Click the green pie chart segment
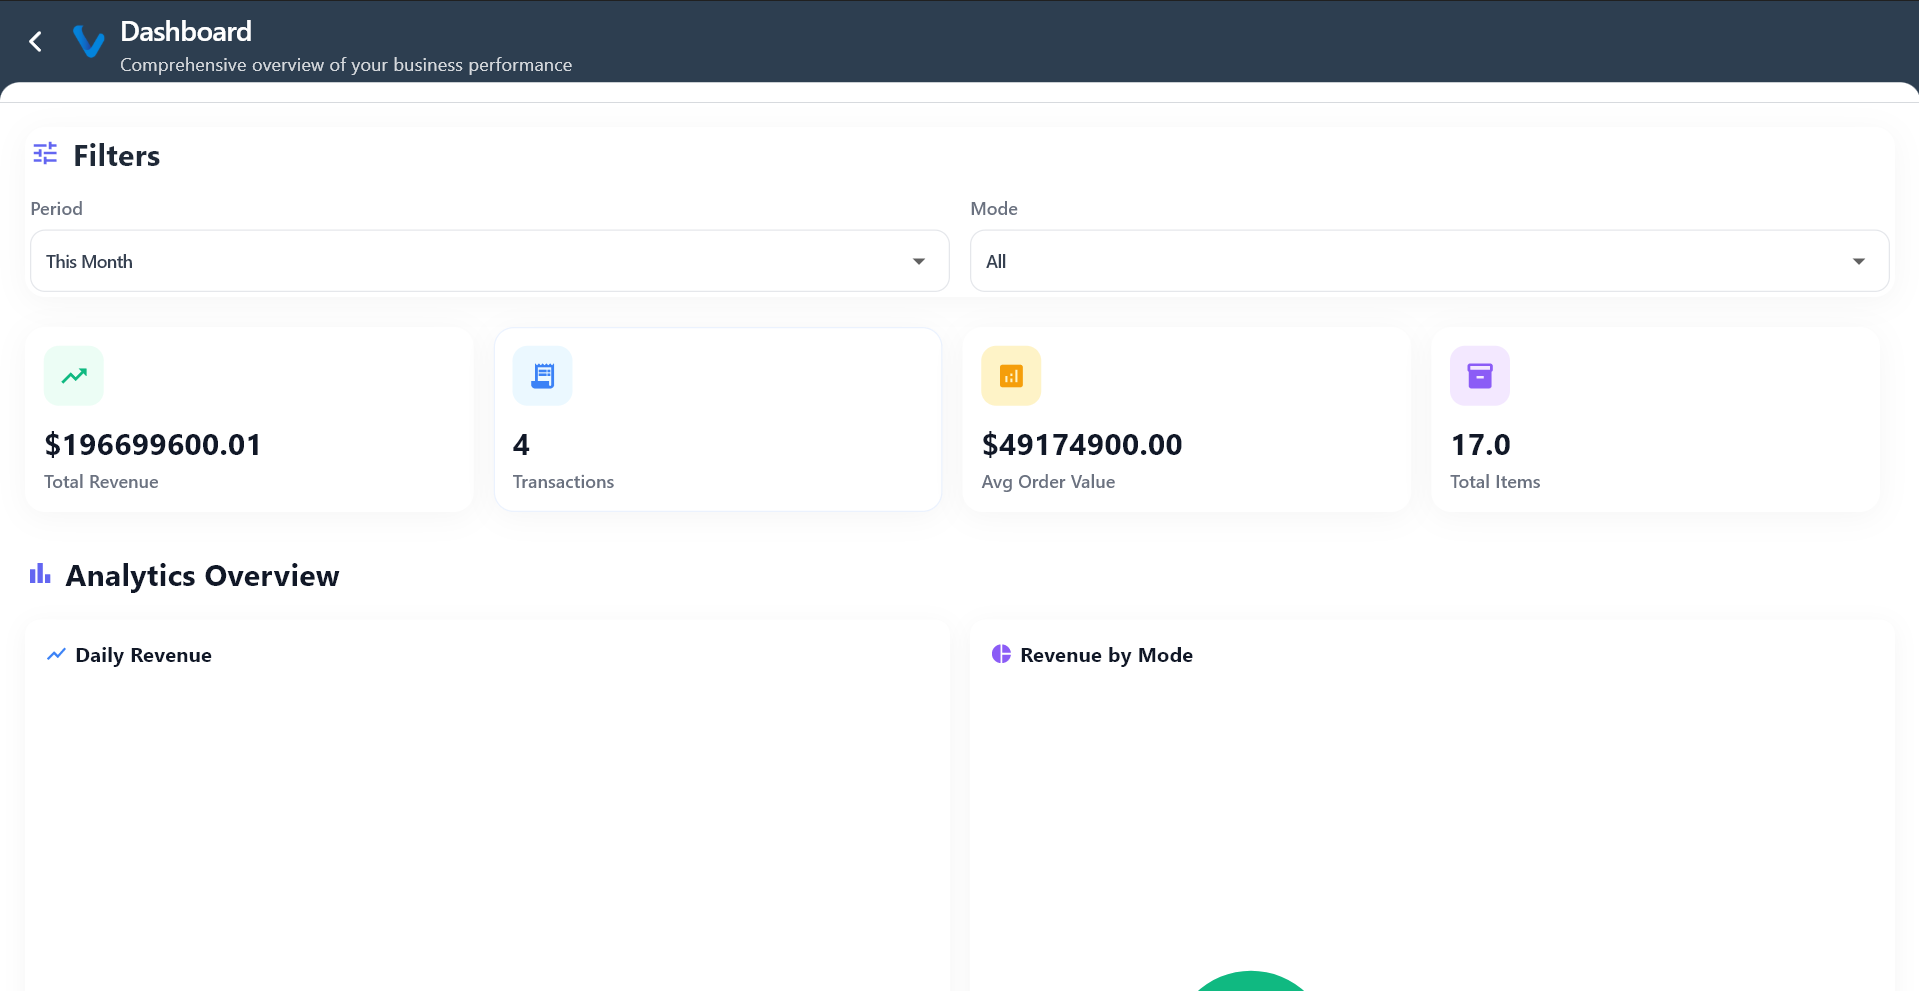Screen dimensions: 1919x991 (x=1250, y=981)
